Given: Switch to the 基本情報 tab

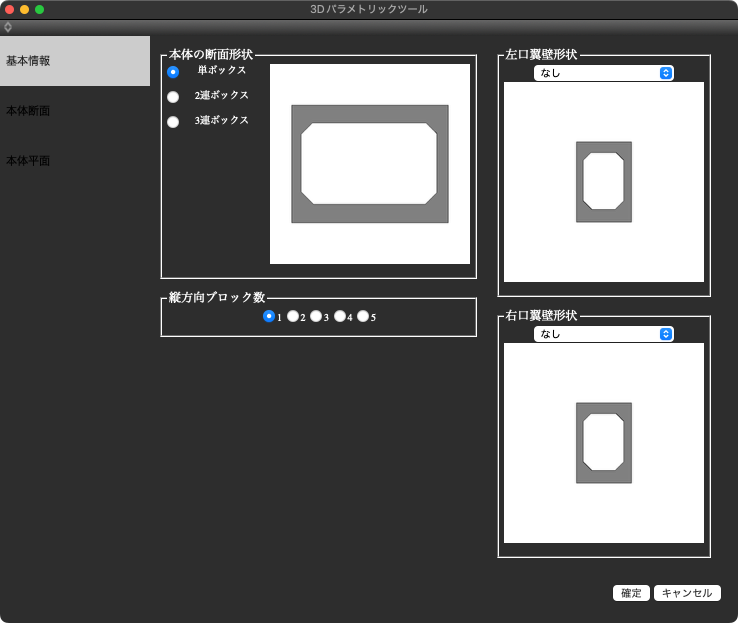Looking at the screenshot, I should click(75, 61).
